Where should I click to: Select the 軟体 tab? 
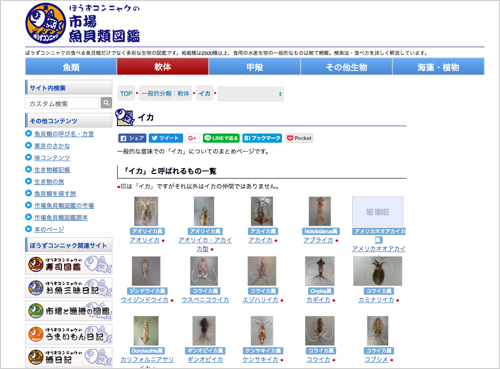point(163,67)
